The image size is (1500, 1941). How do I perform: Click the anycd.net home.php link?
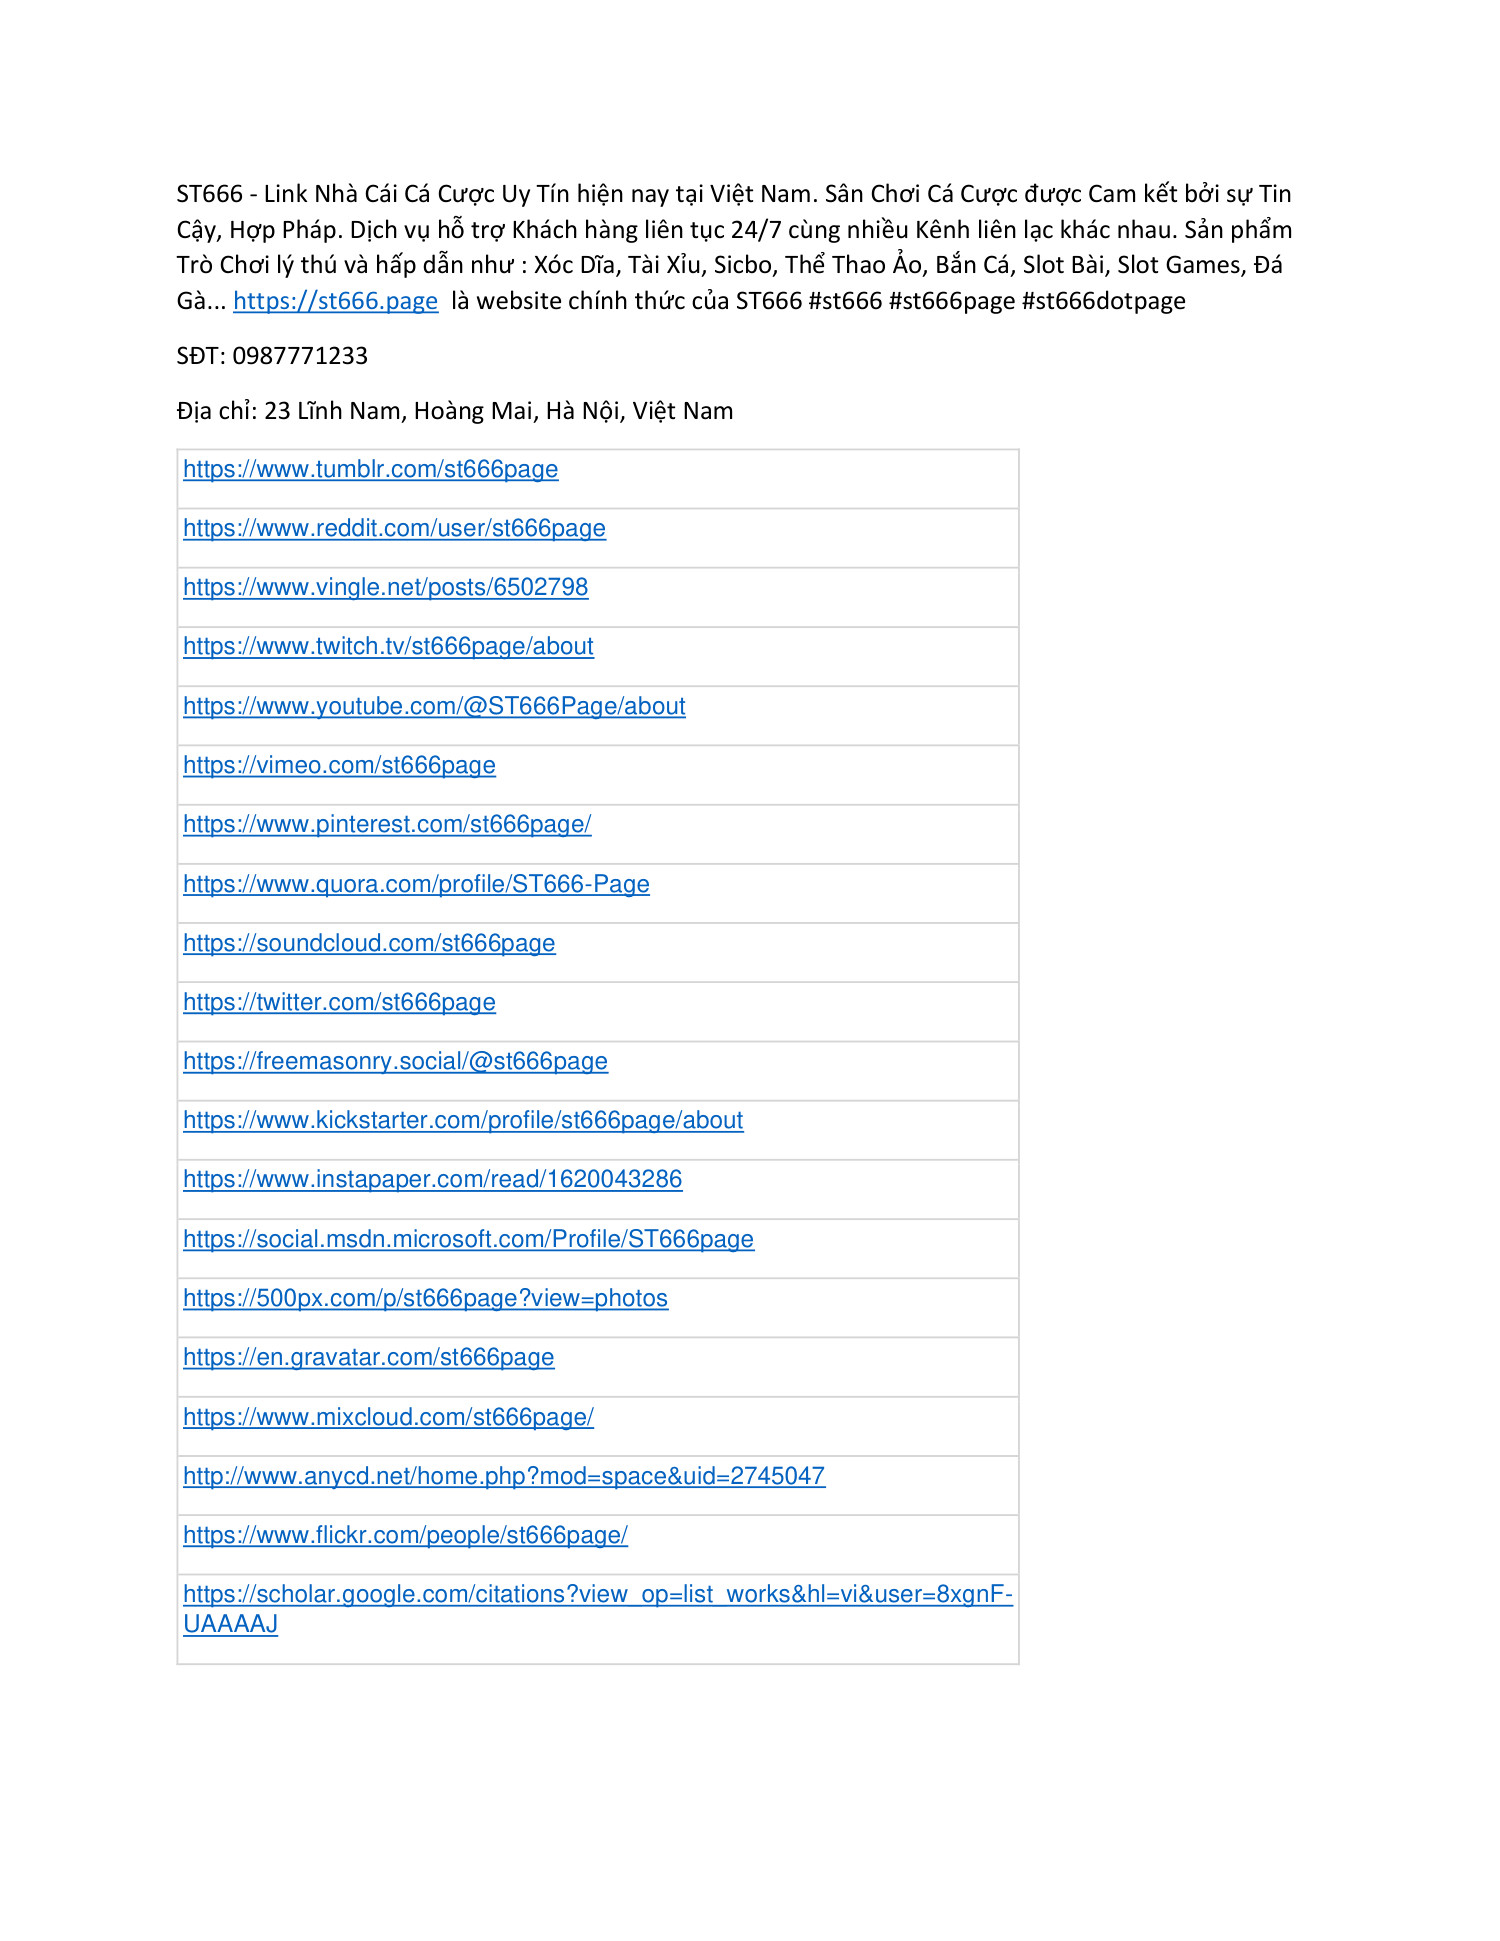tap(504, 1476)
